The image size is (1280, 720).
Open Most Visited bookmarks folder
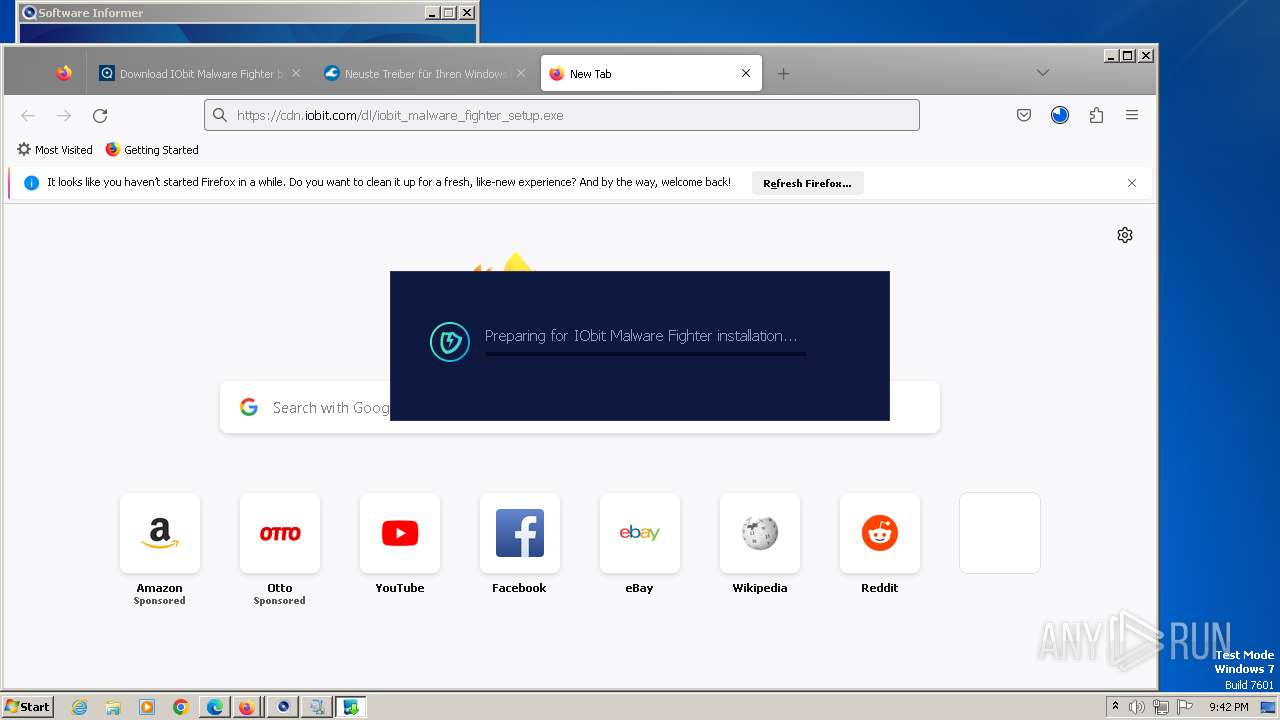pos(55,150)
